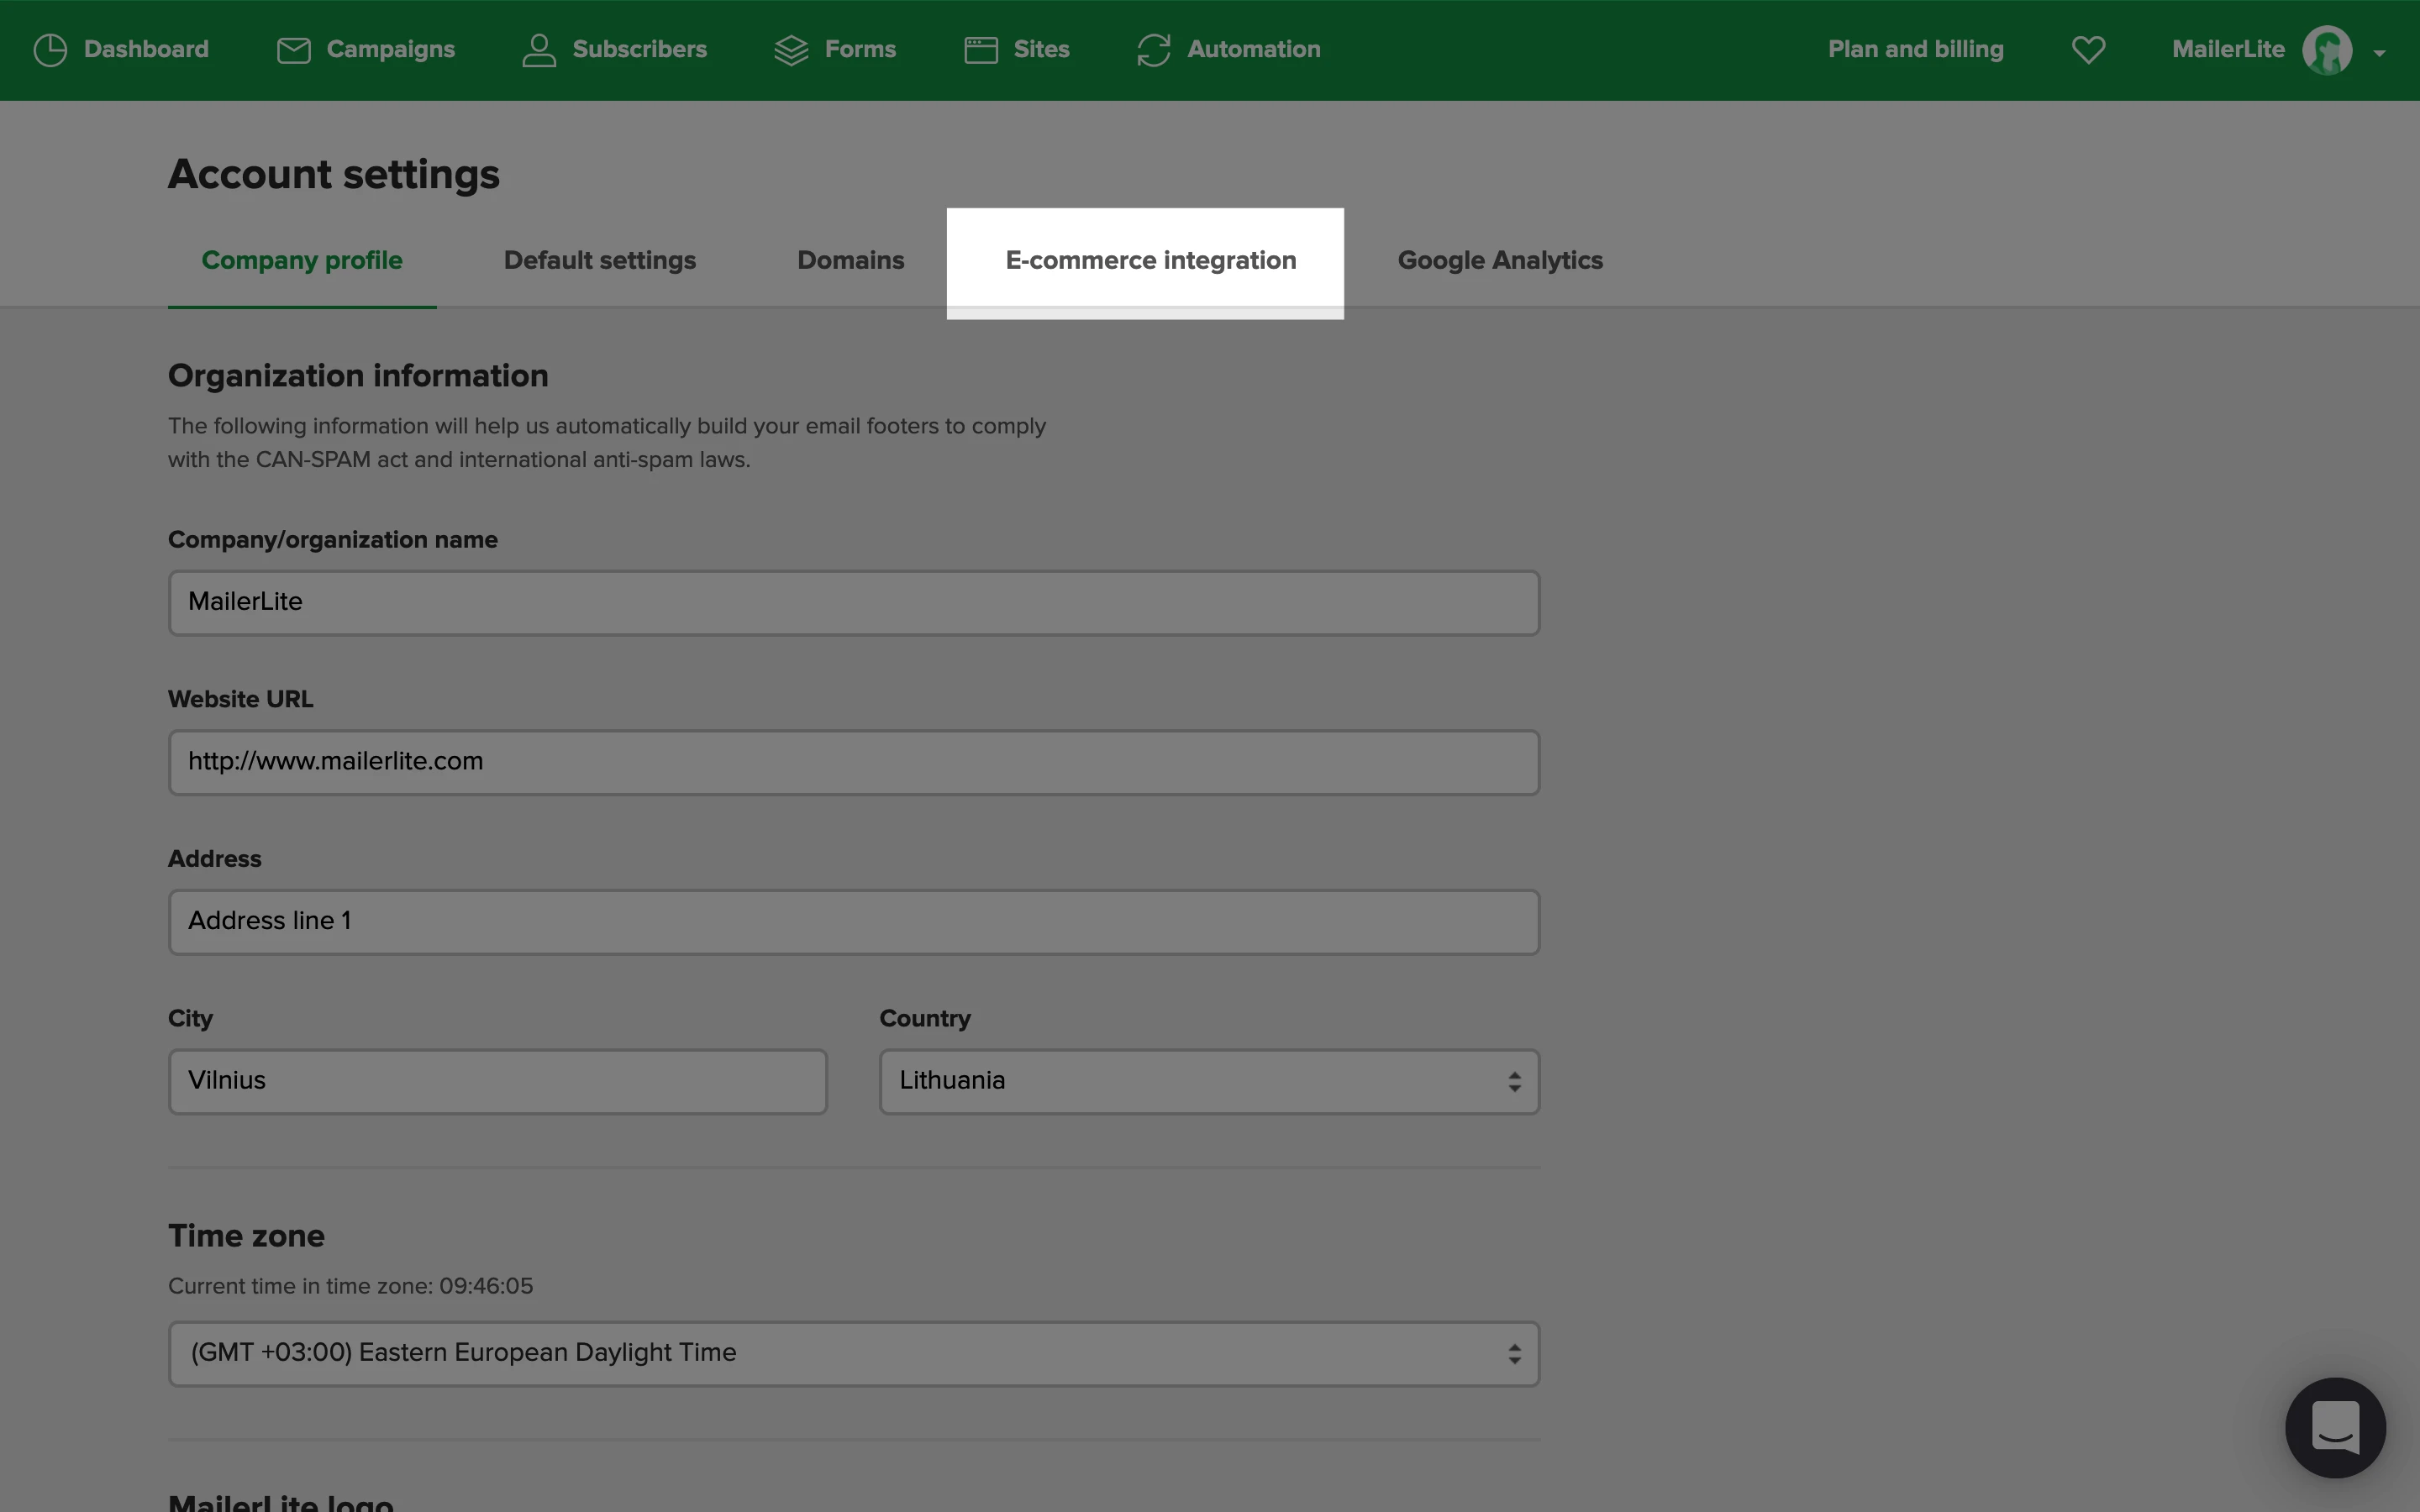The width and height of the screenshot is (2420, 1512).
Task: Click the Address line 1 field
Action: pos(853,922)
